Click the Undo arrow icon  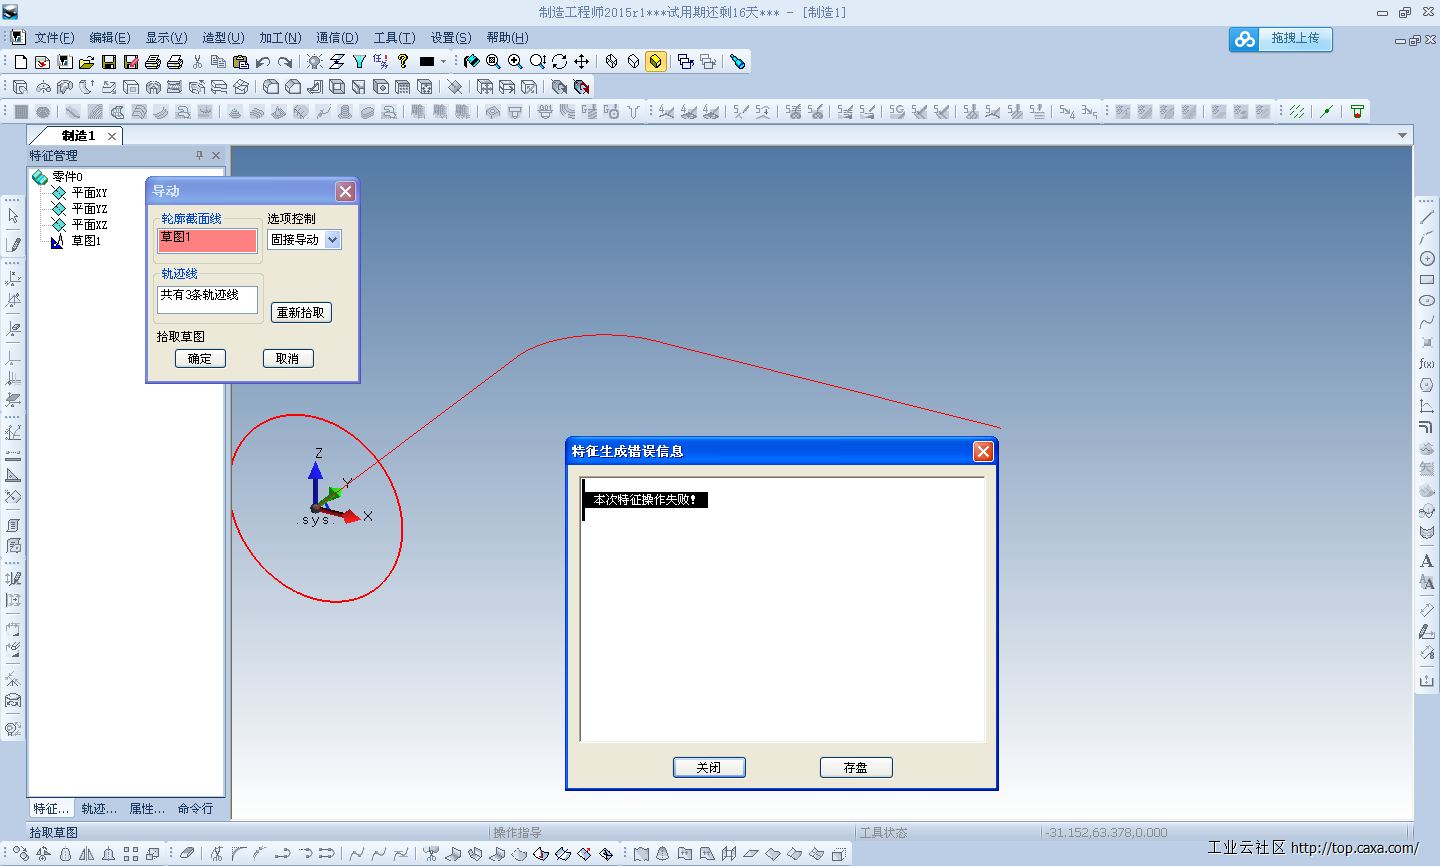(x=263, y=62)
